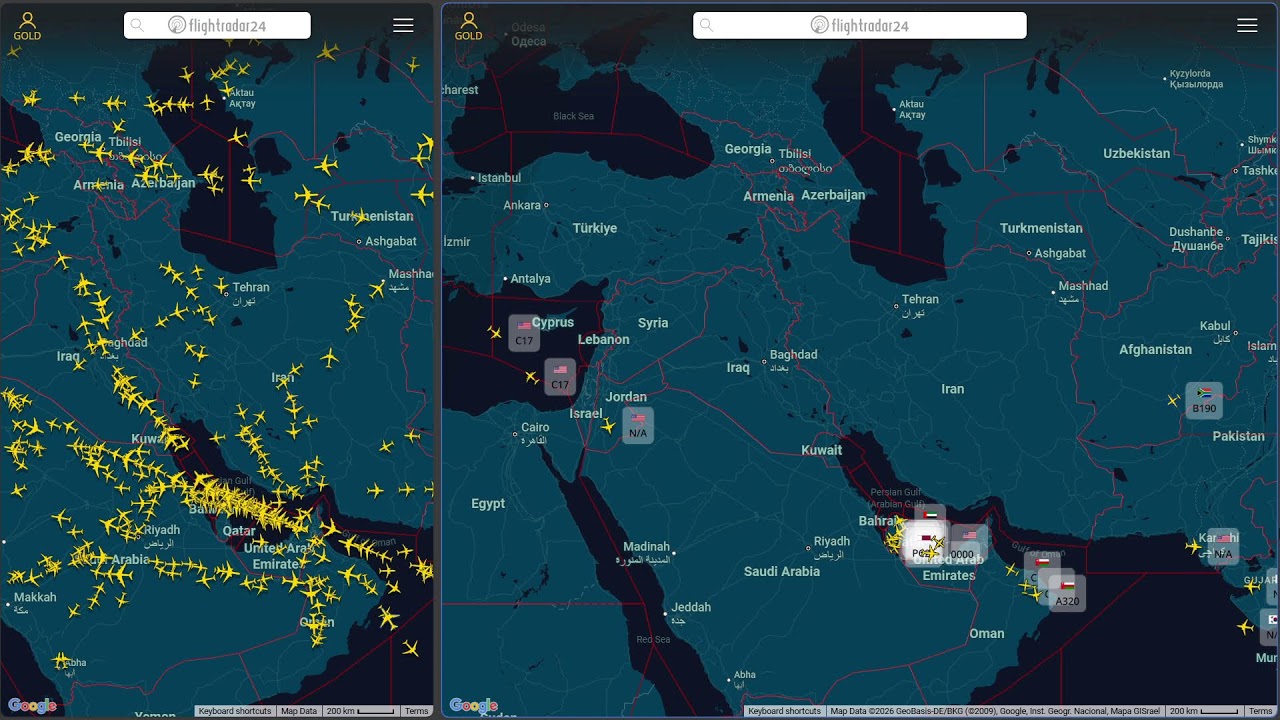The image size is (1280, 720).
Task: Click Cairo city label
Action: (535, 428)
